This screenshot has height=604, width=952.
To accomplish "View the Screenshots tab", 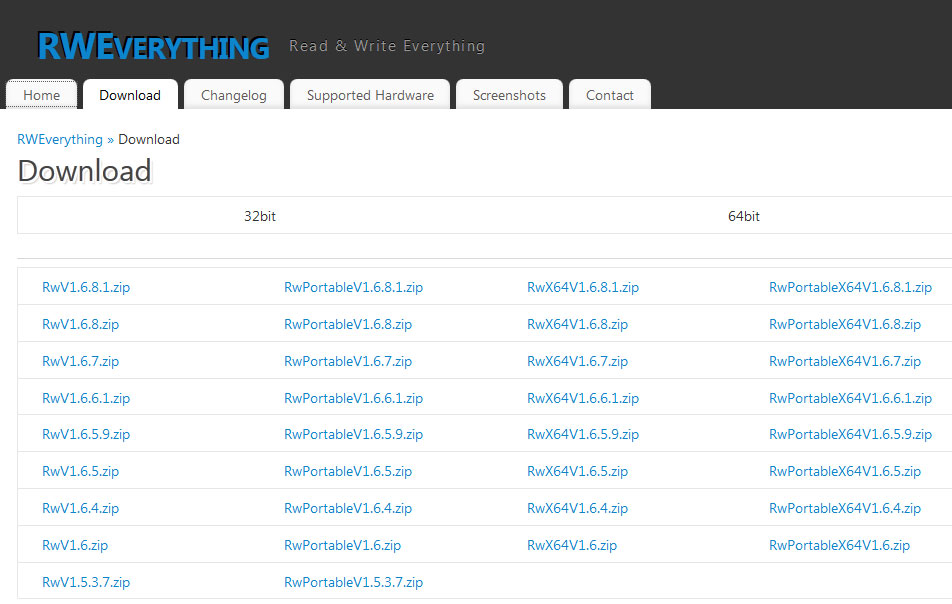I will [509, 95].
